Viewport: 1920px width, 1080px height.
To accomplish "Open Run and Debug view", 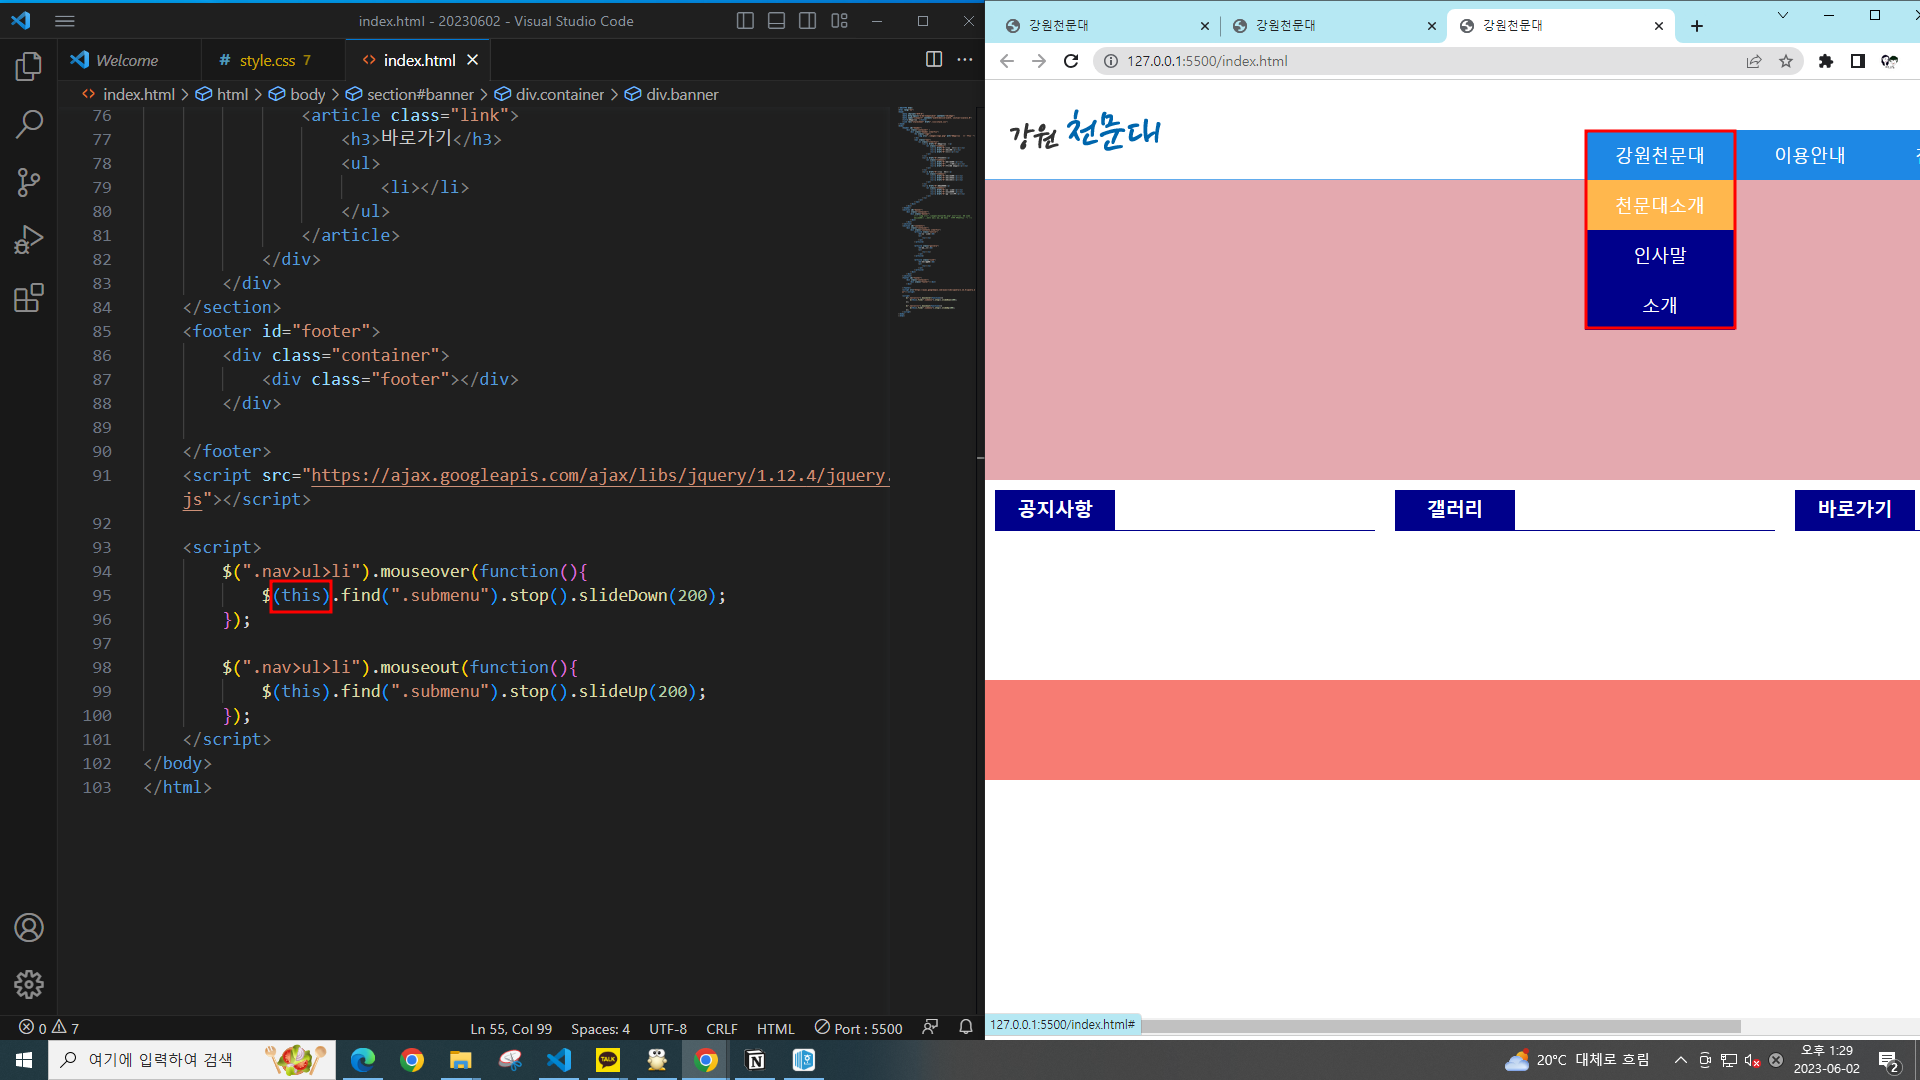I will click(x=29, y=240).
